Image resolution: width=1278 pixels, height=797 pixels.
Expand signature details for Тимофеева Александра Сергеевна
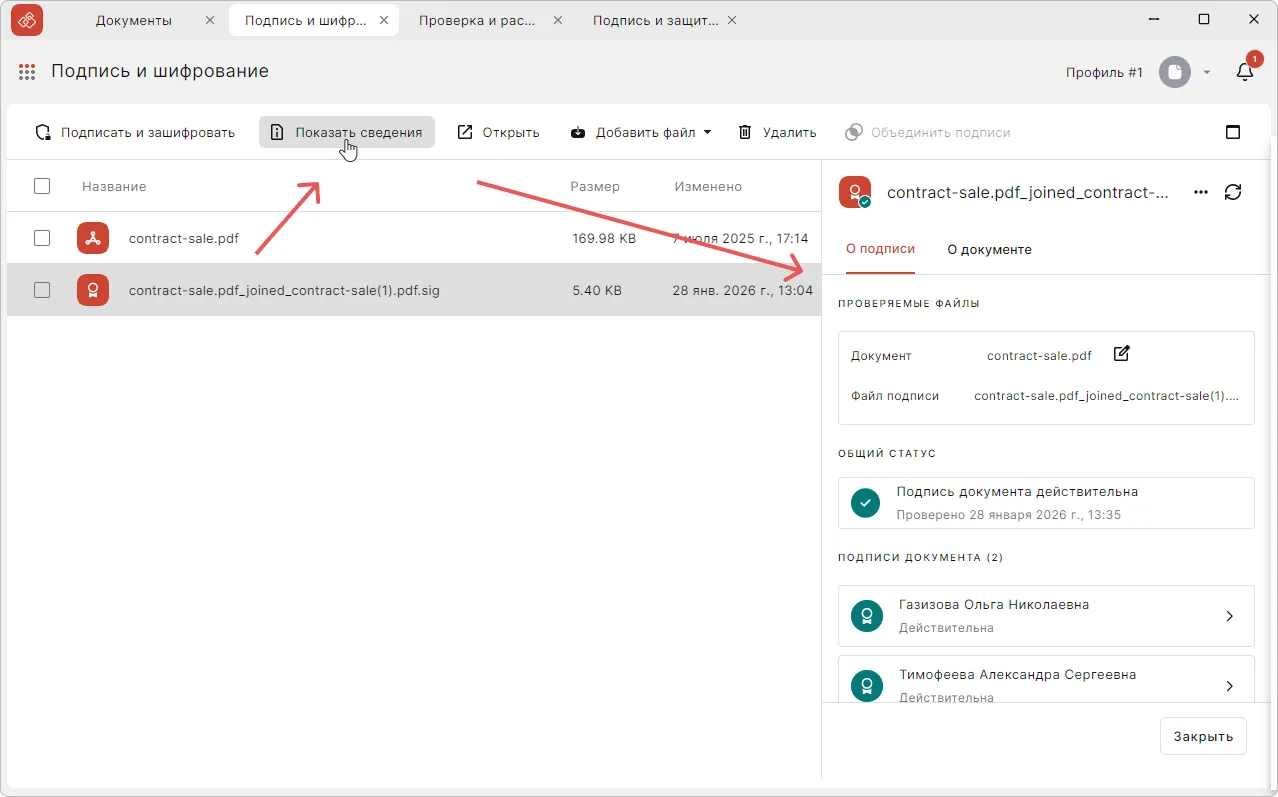[x=1230, y=686]
